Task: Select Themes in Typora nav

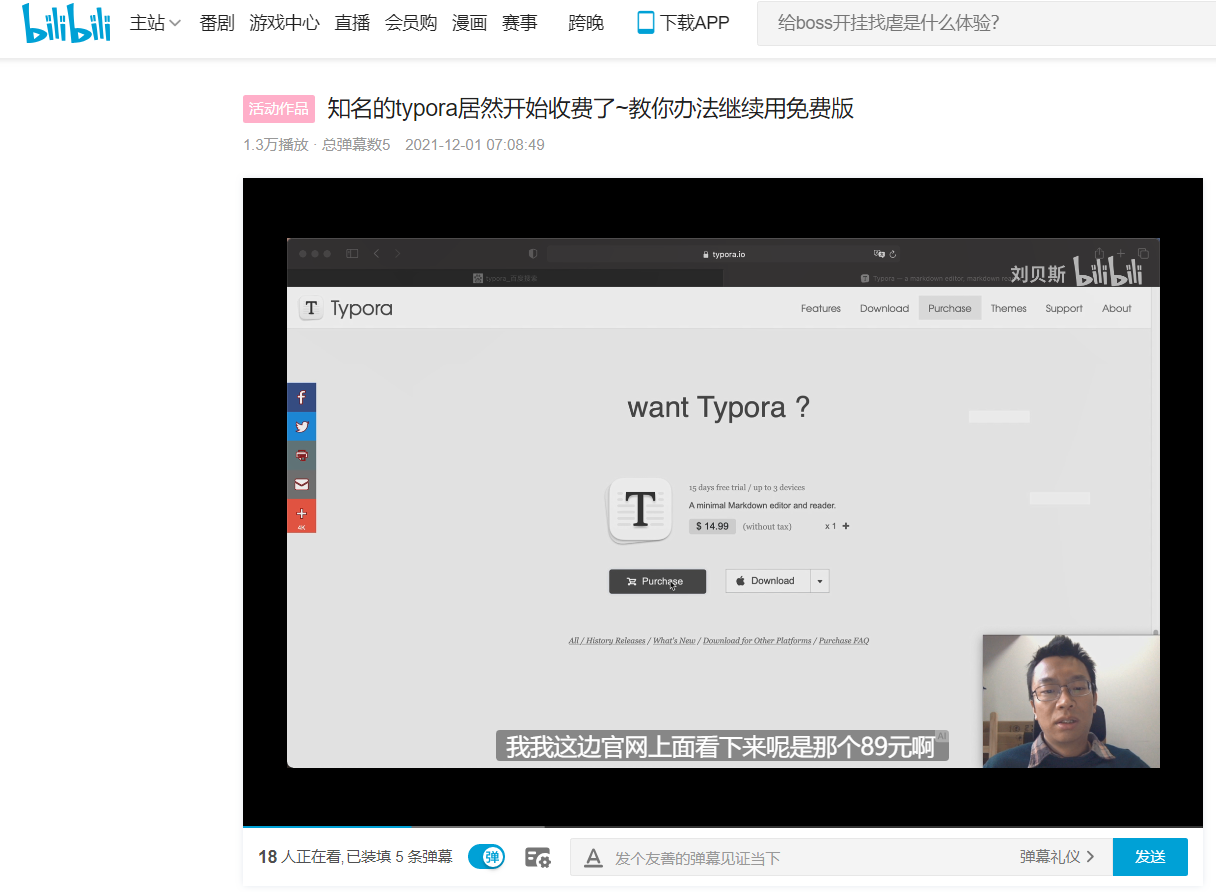Action: pos(1008,308)
